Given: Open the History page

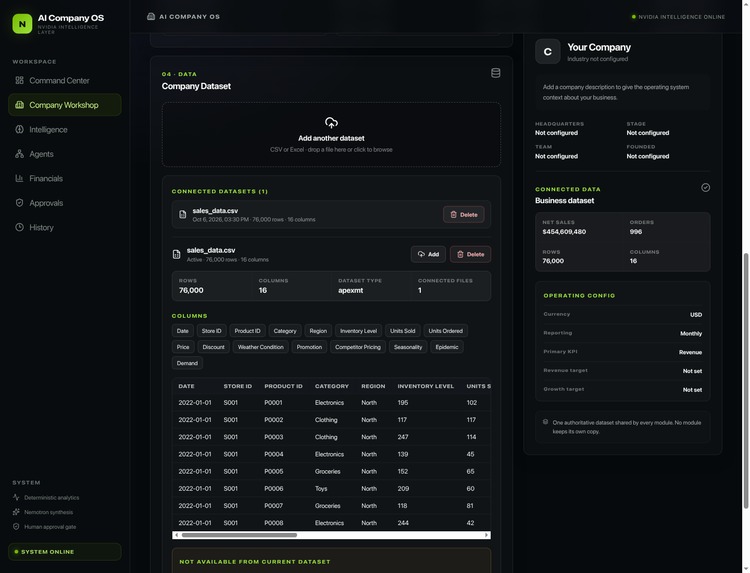Looking at the screenshot, I should (x=65, y=227).
